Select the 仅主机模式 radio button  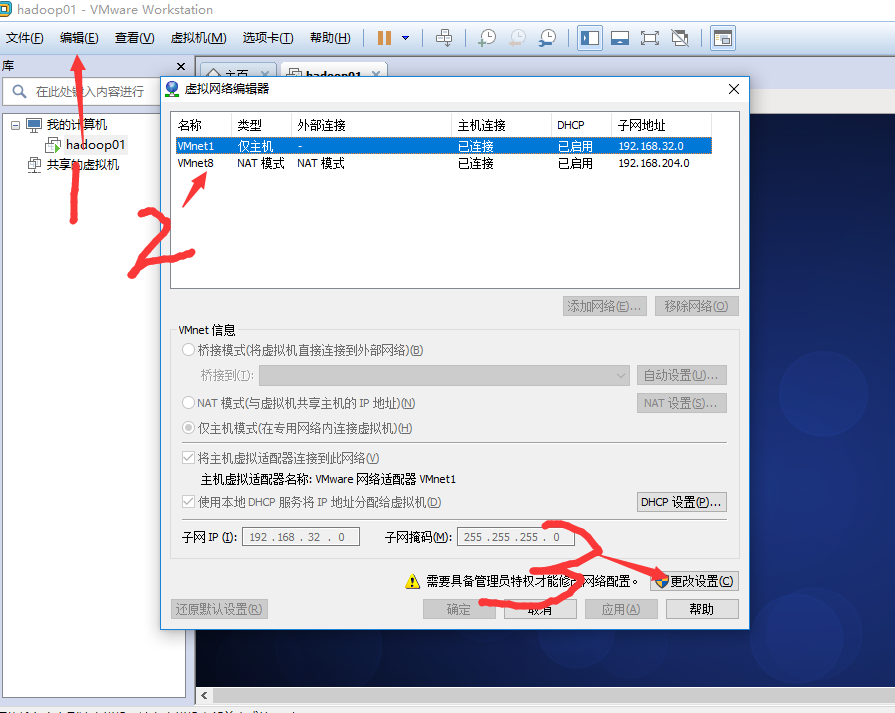point(188,428)
